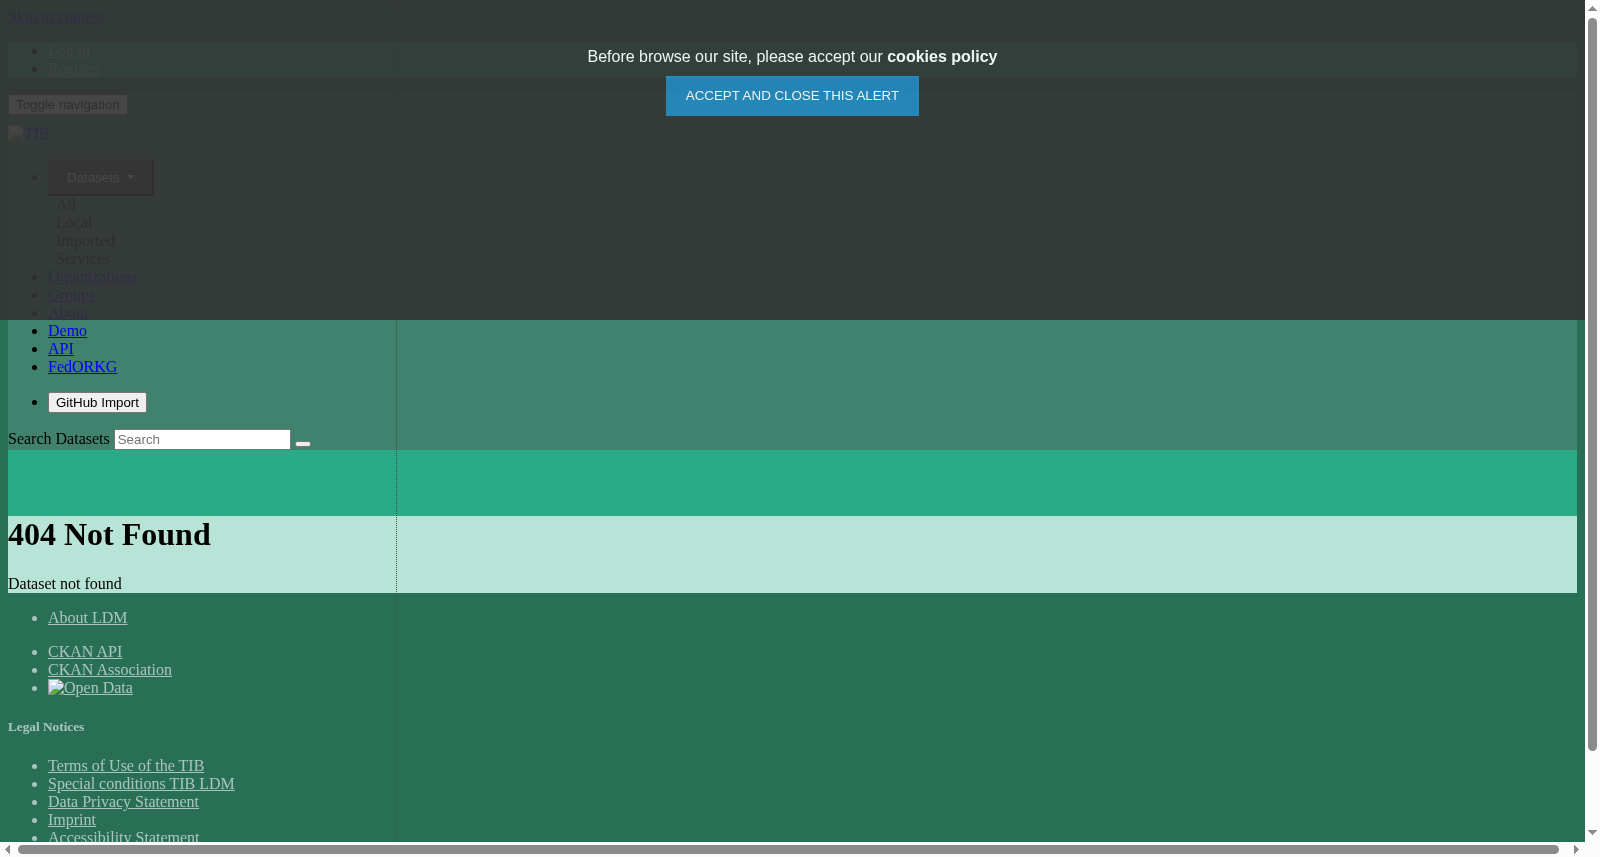Screen dimensions: 1600x857
Task: Focus the Search Datasets input field
Action: (x=202, y=440)
